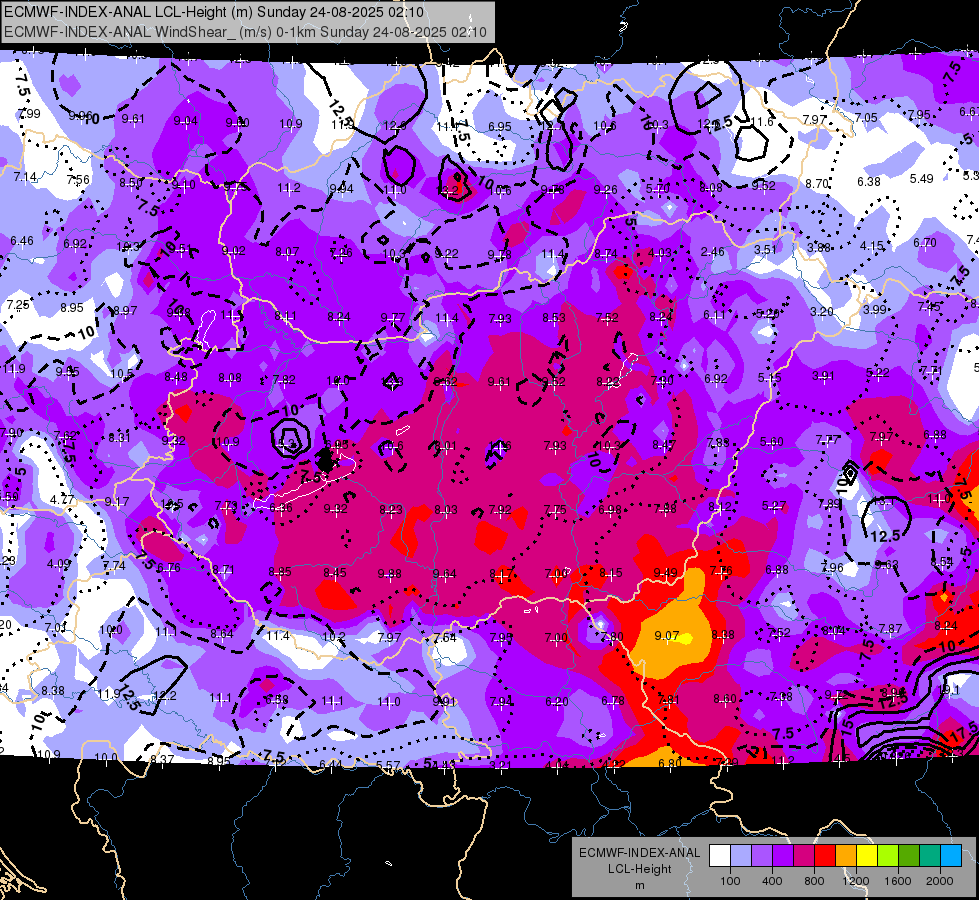Click the 9.49 grid value

665,573
